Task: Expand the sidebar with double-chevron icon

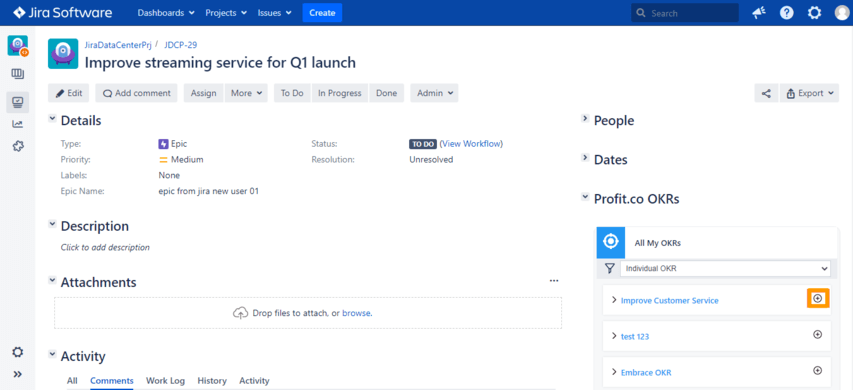Action: (17, 374)
